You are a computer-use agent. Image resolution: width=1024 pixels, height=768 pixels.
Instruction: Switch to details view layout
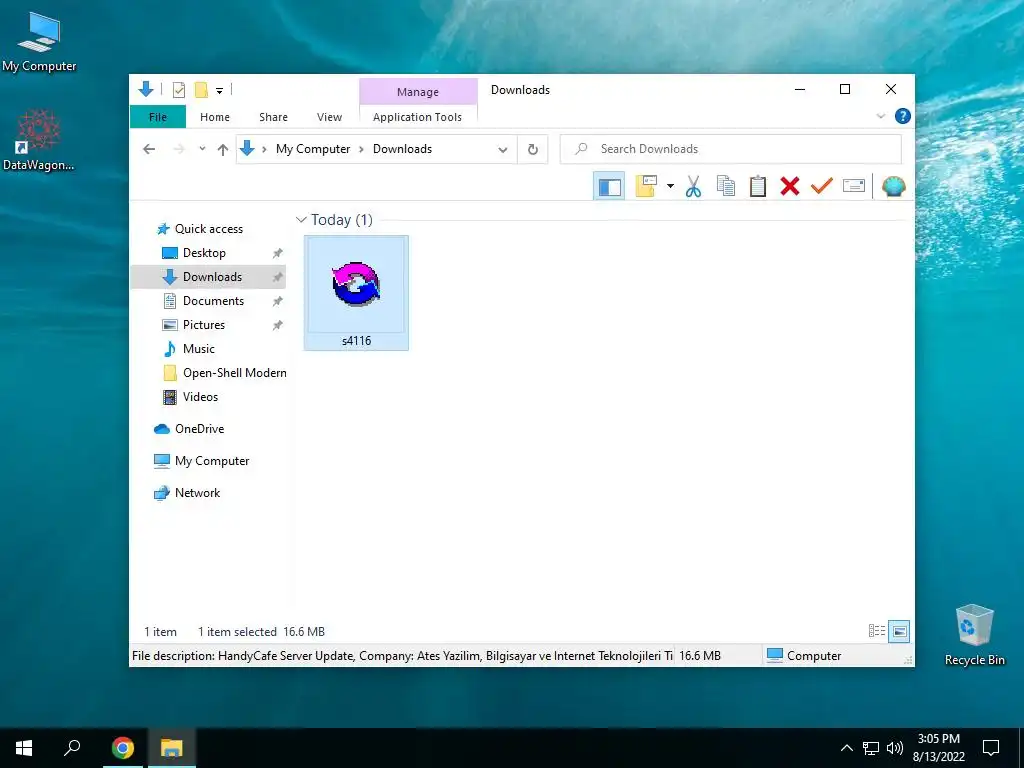pyautogui.click(x=877, y=631)
